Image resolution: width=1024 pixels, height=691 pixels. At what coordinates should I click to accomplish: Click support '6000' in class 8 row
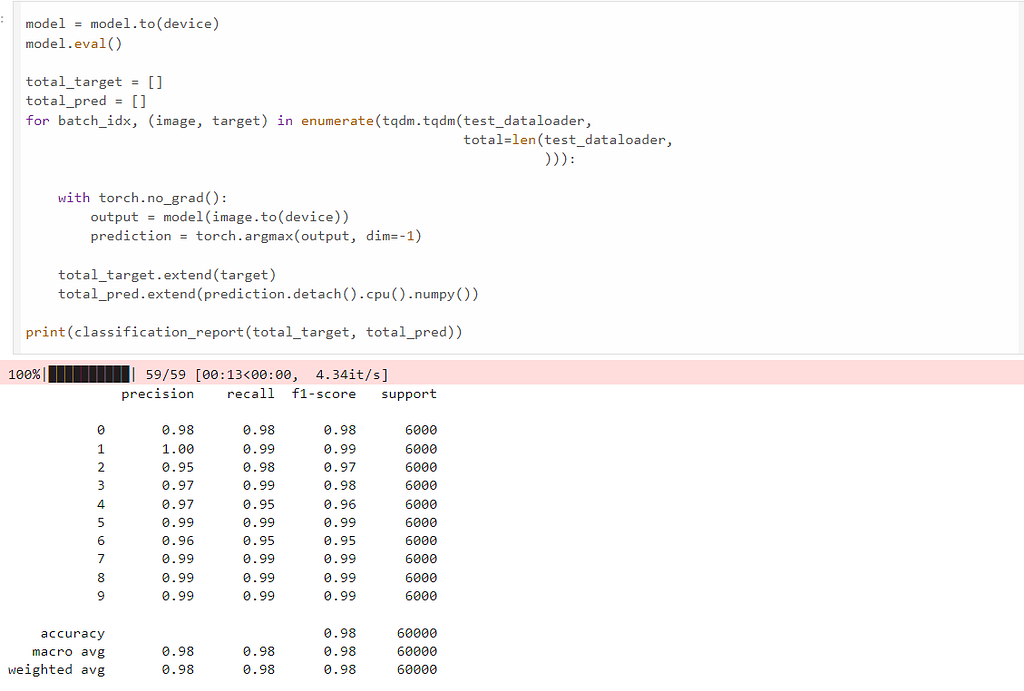pyautogui.click(x=421, y=577)
